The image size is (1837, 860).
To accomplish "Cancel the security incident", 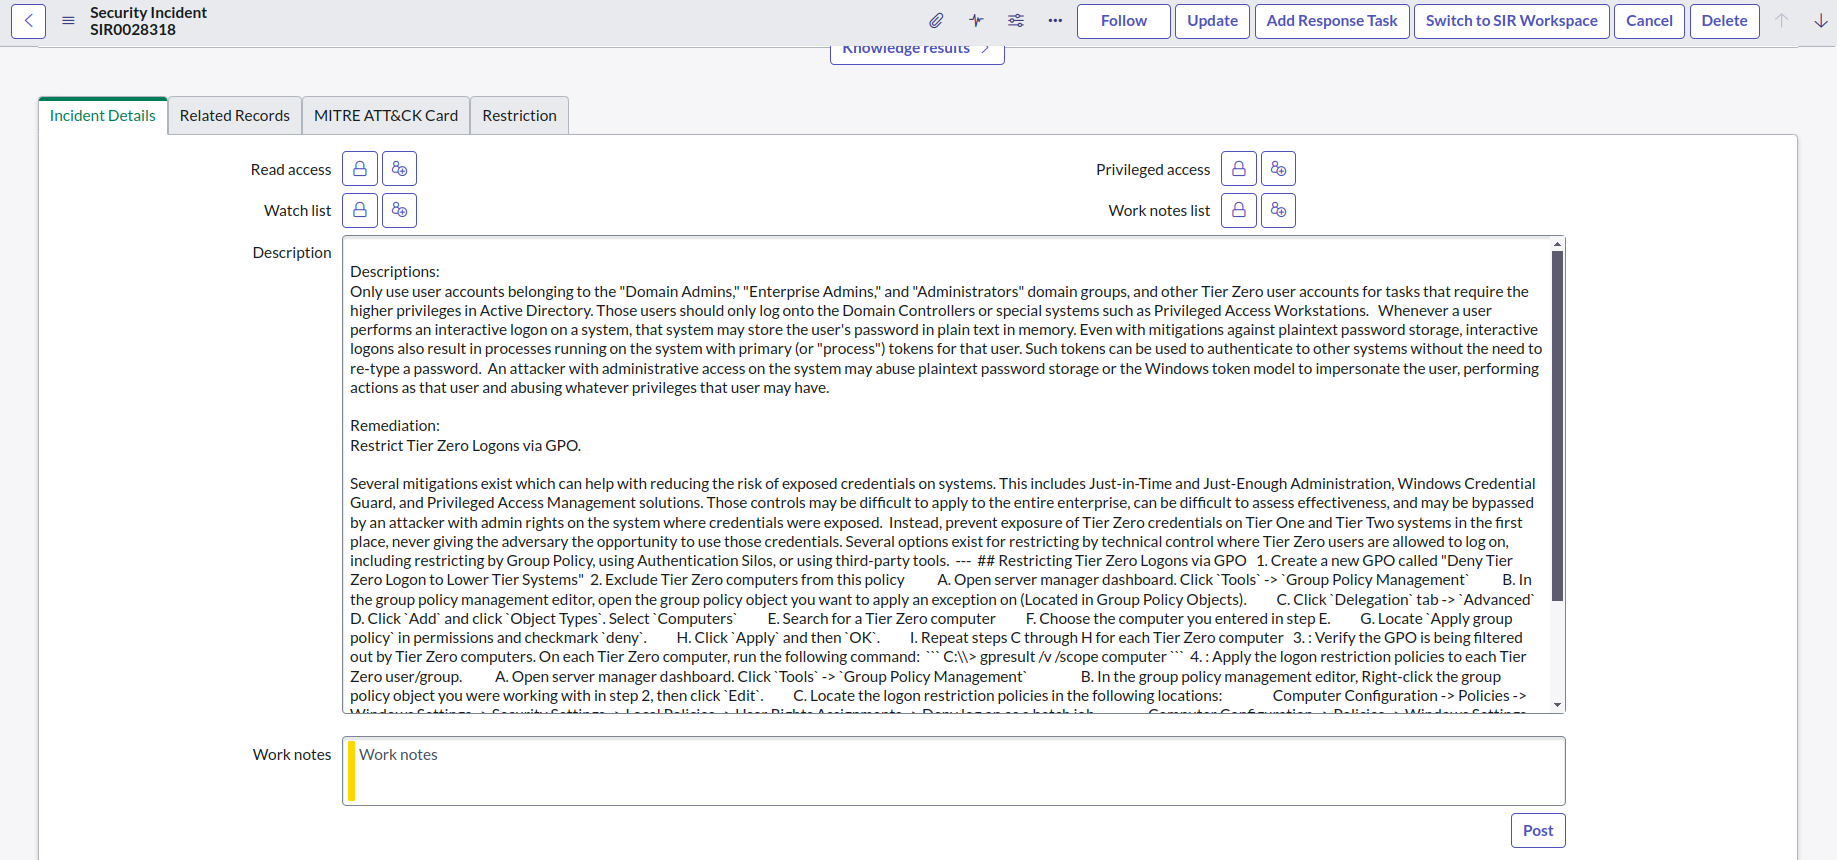I will point(1649,21).
